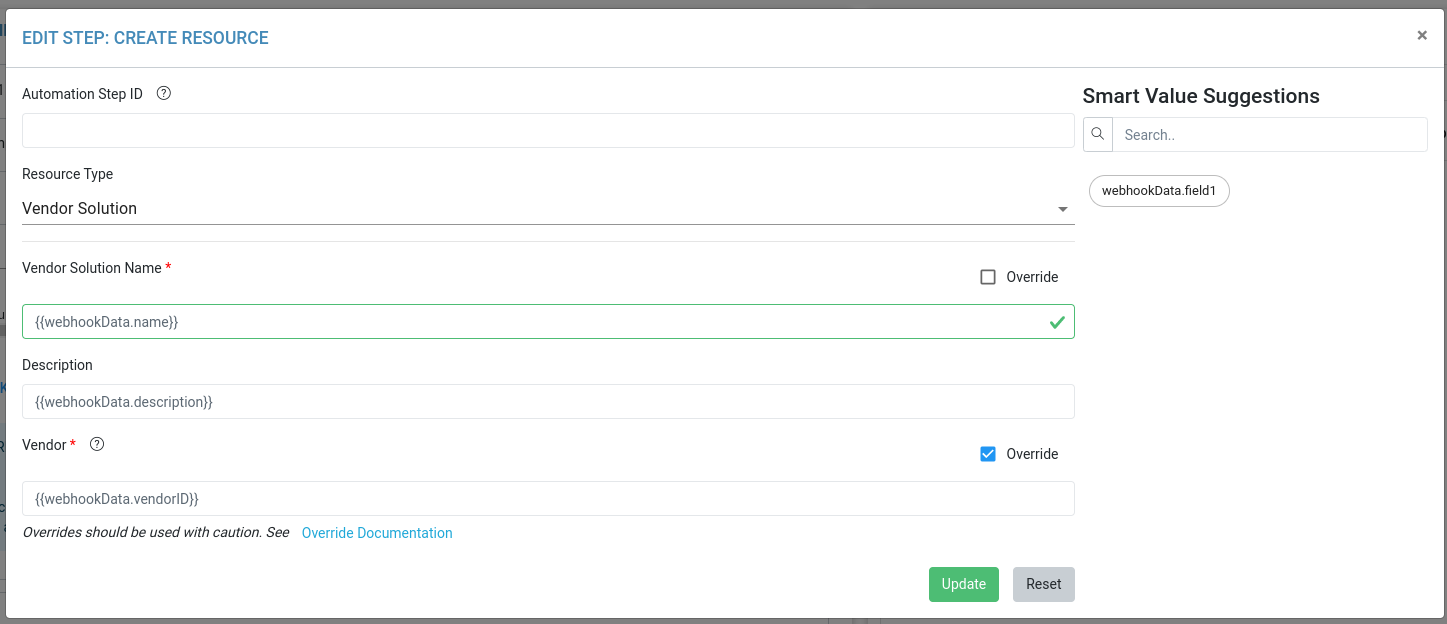Screen dimensions: 1447x624
Task: Uncheck the Vendor Override checkbox
Action: [988, 454]
